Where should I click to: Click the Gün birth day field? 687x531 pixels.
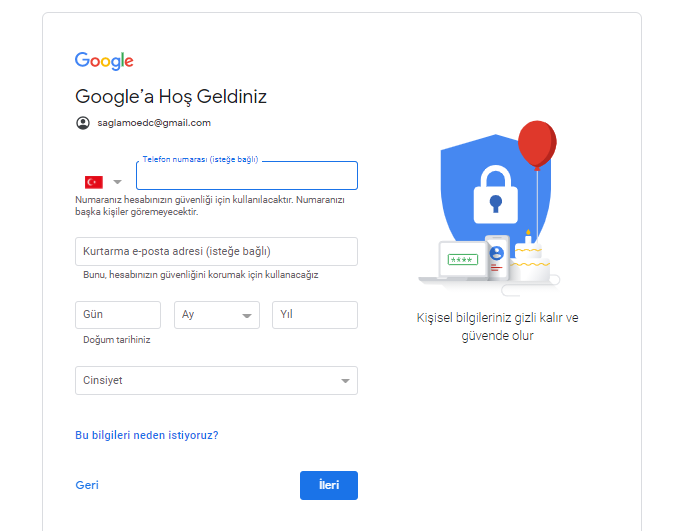coord(117,315)
